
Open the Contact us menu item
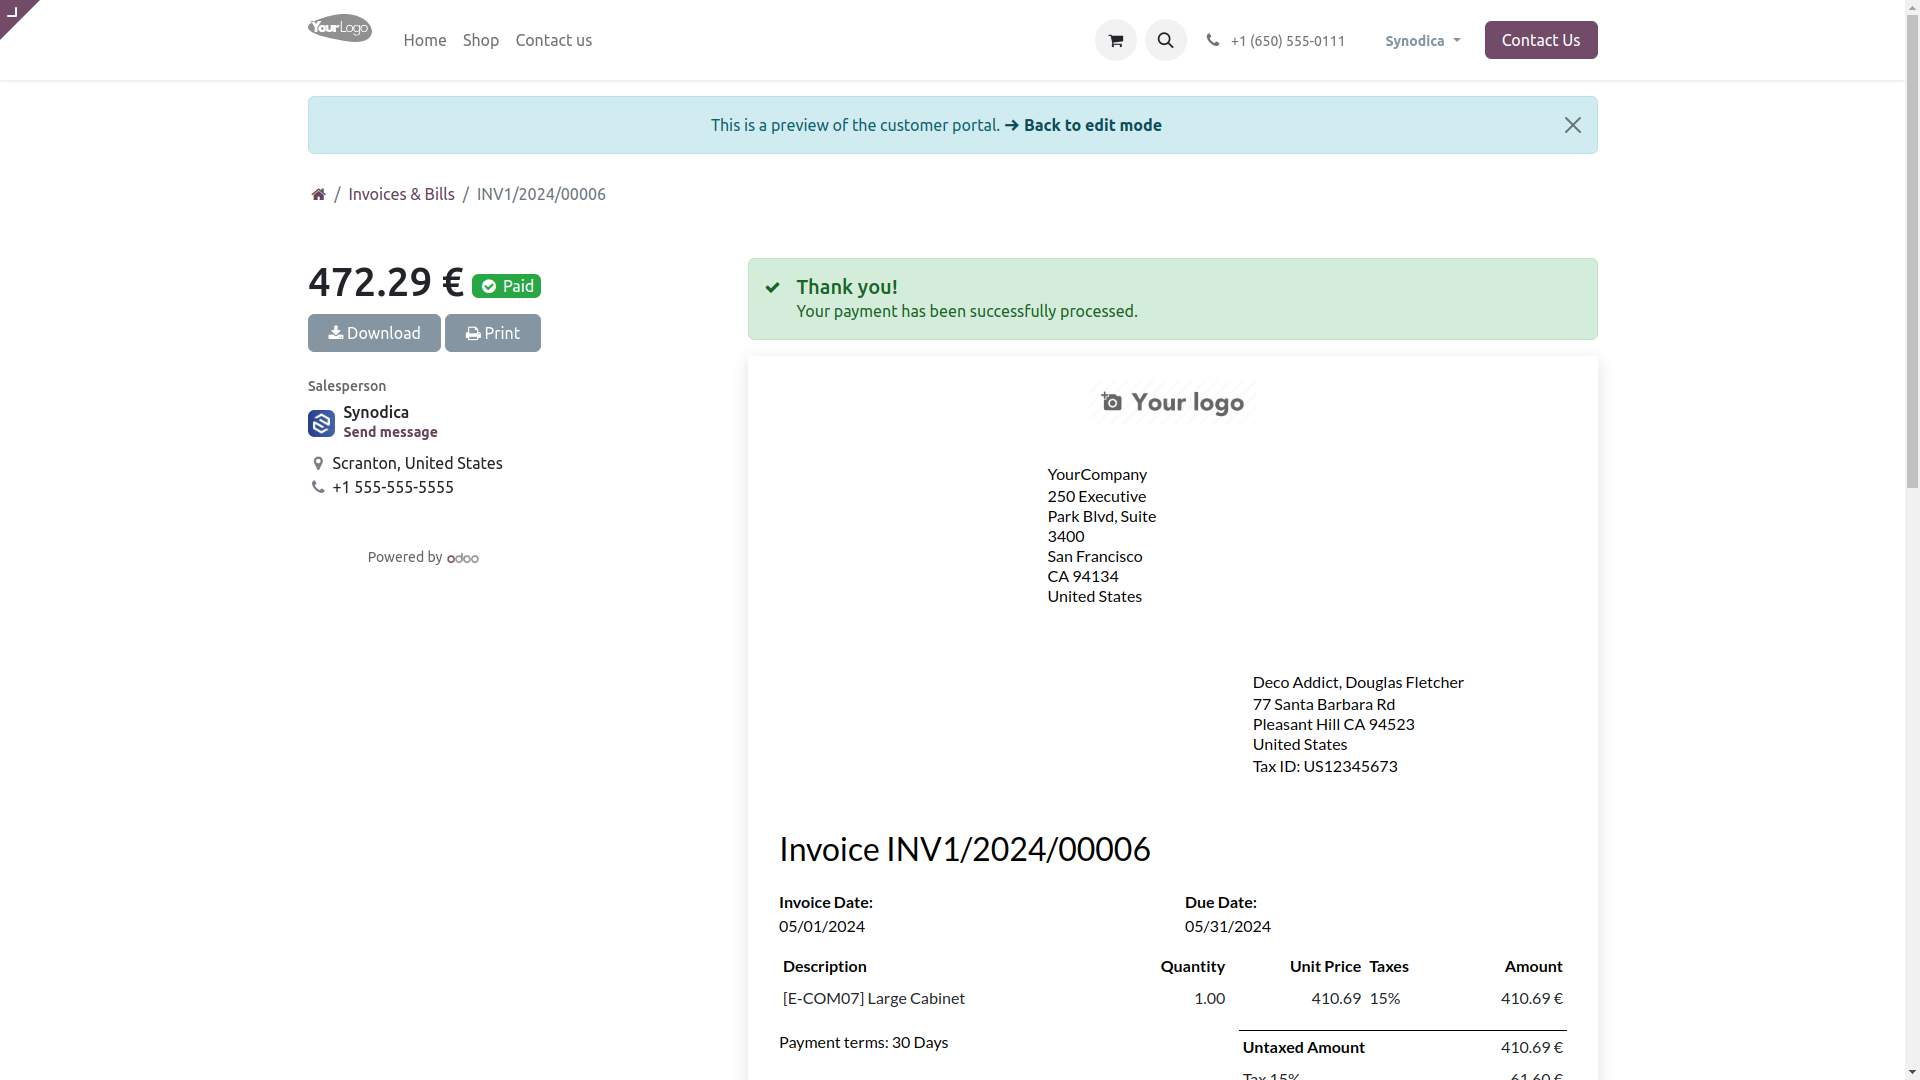pos(553,40)
